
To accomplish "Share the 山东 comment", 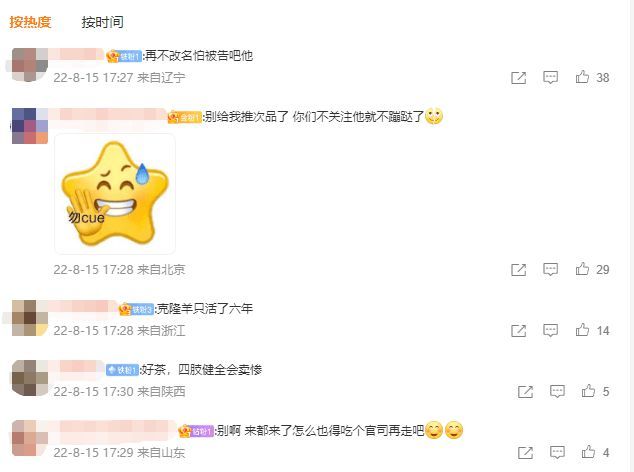I will pos(525,453).
